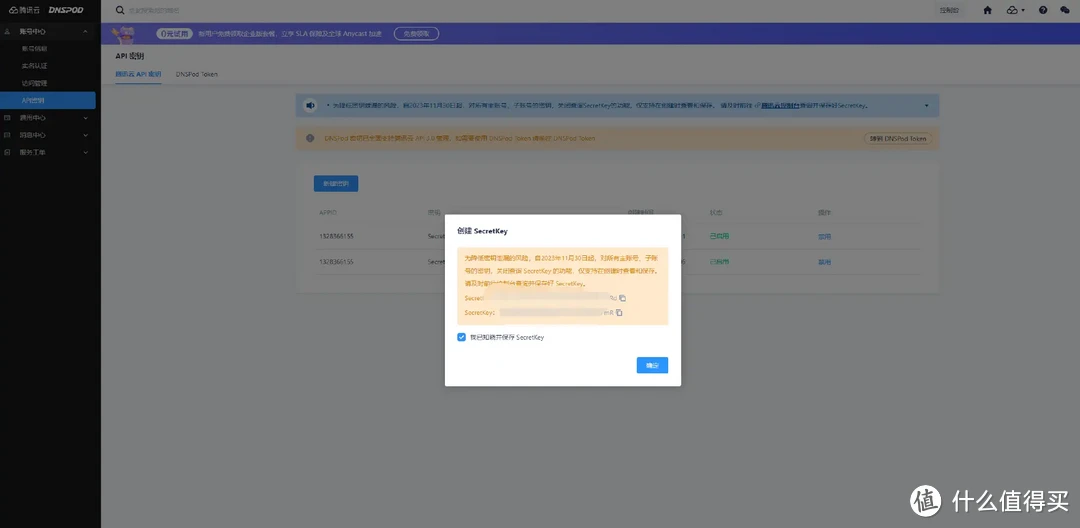Expand the blue notice banner arrow
This screenshot has height=528, width=1080.
926,105
